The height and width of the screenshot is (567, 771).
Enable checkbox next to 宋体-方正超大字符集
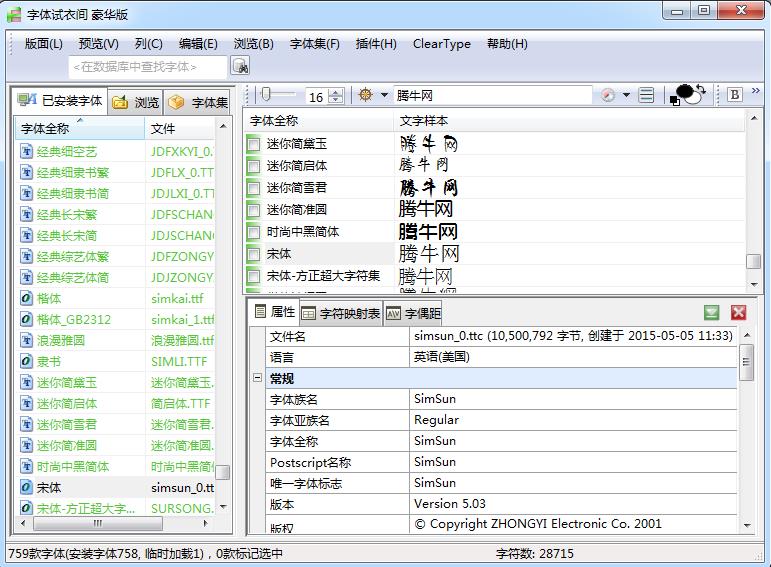point(254,276)
